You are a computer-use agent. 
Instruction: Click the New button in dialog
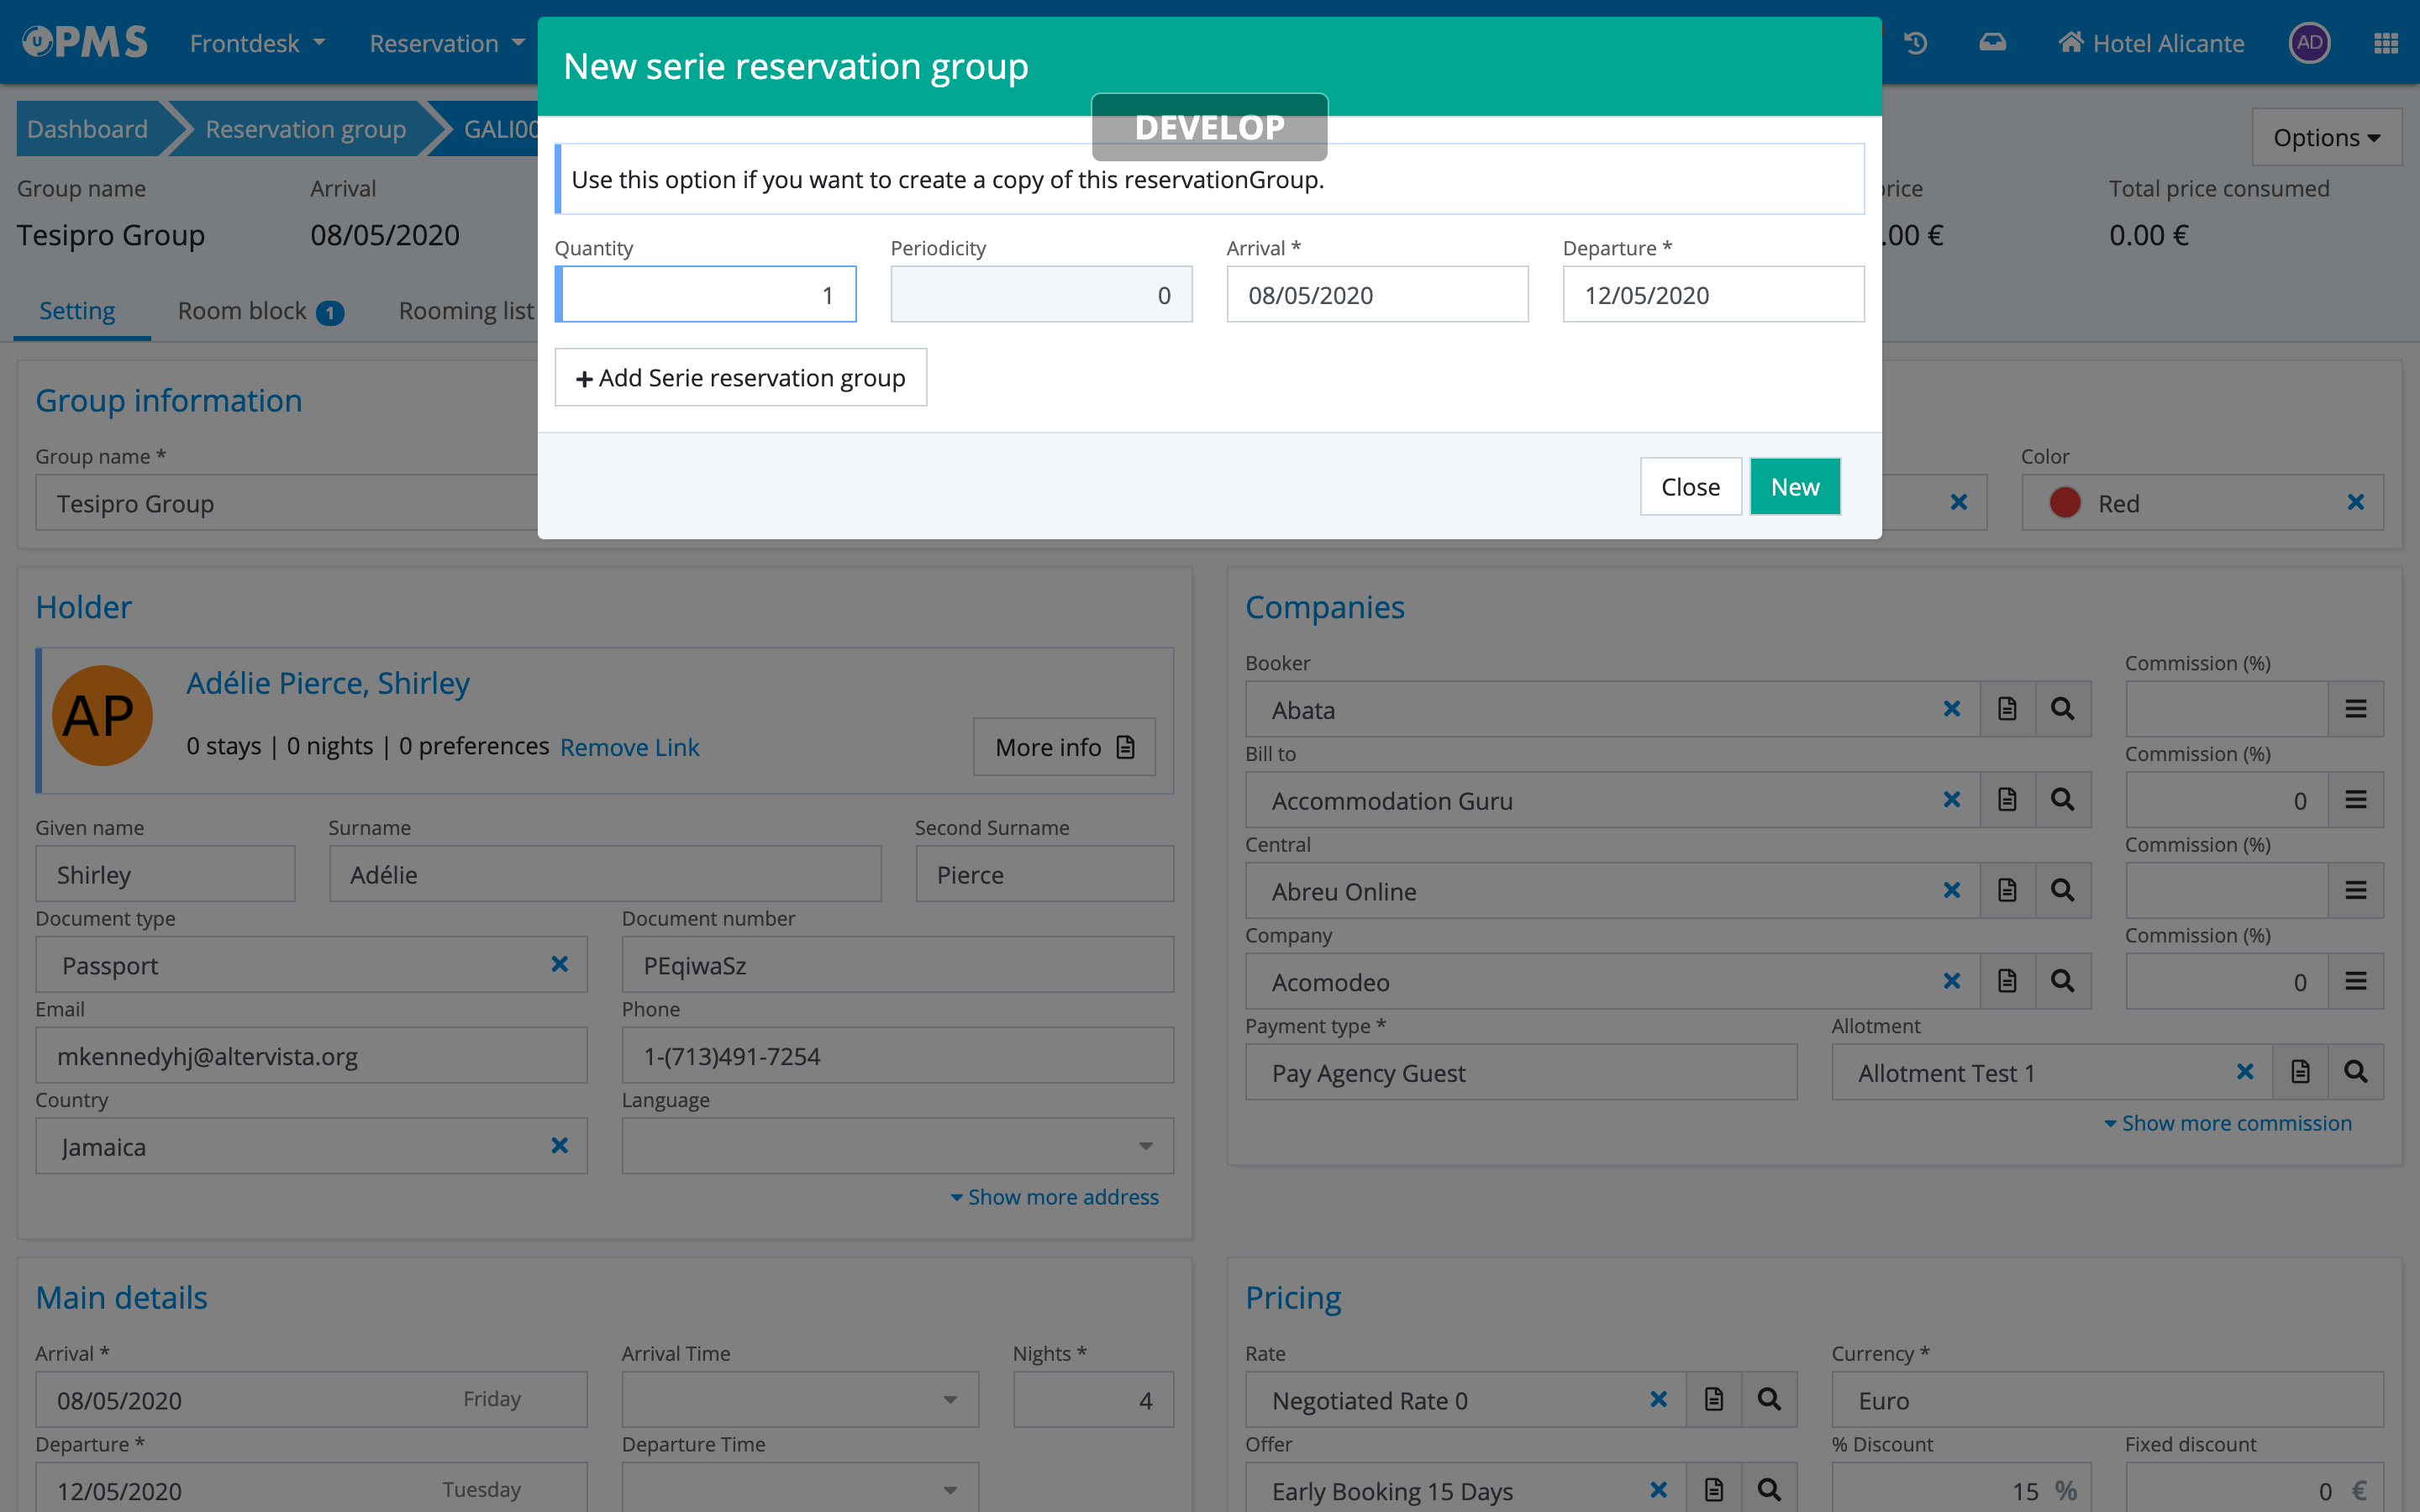1794,487
